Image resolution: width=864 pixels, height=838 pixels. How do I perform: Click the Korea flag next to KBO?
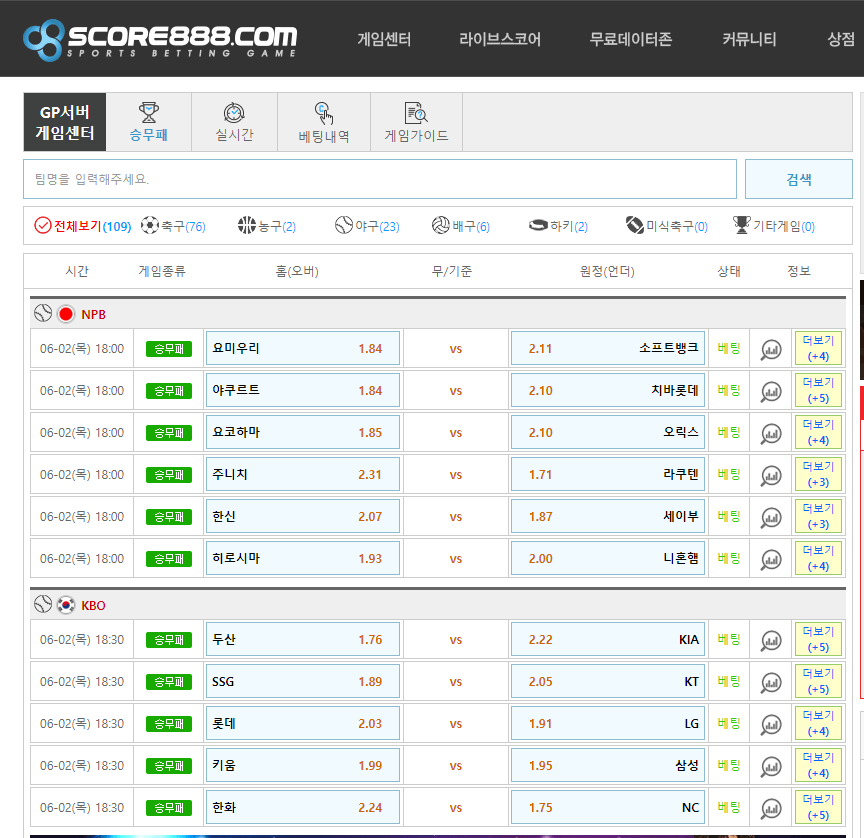[66, 605]
